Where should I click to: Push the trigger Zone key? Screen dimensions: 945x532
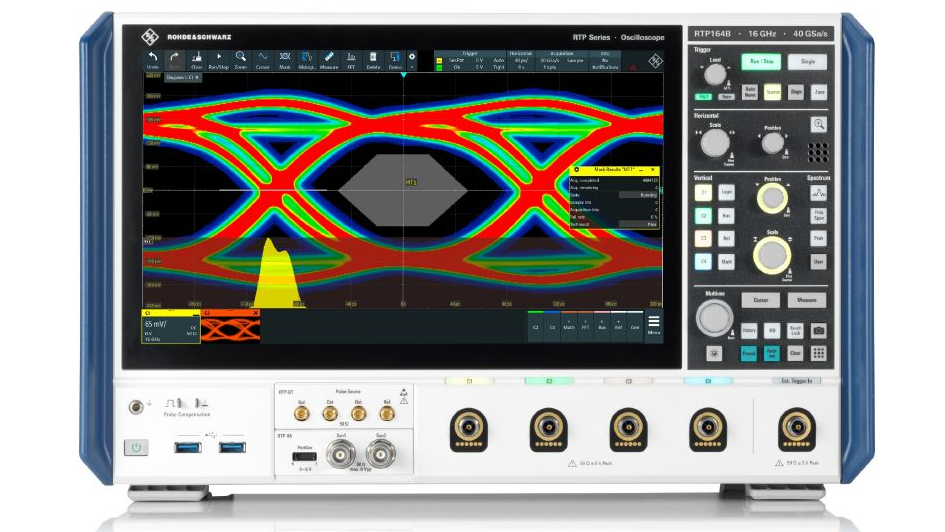point(820,92)
